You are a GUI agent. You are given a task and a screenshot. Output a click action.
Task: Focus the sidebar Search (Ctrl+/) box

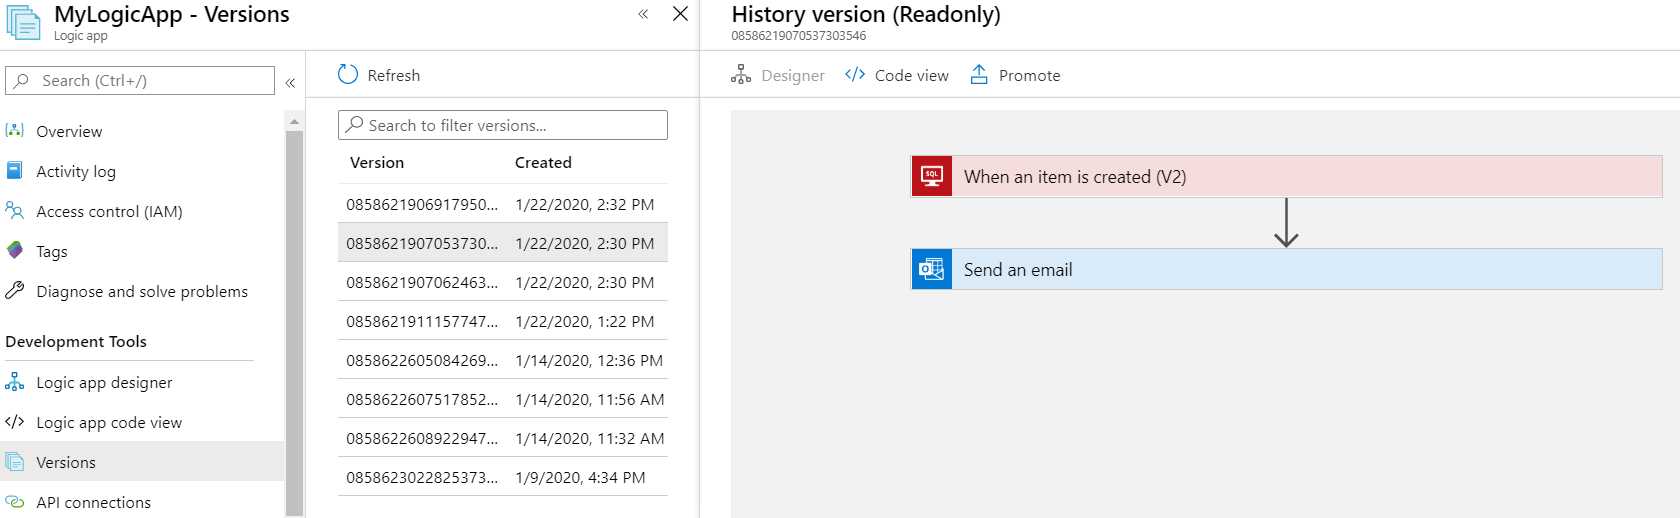(140, 81)
